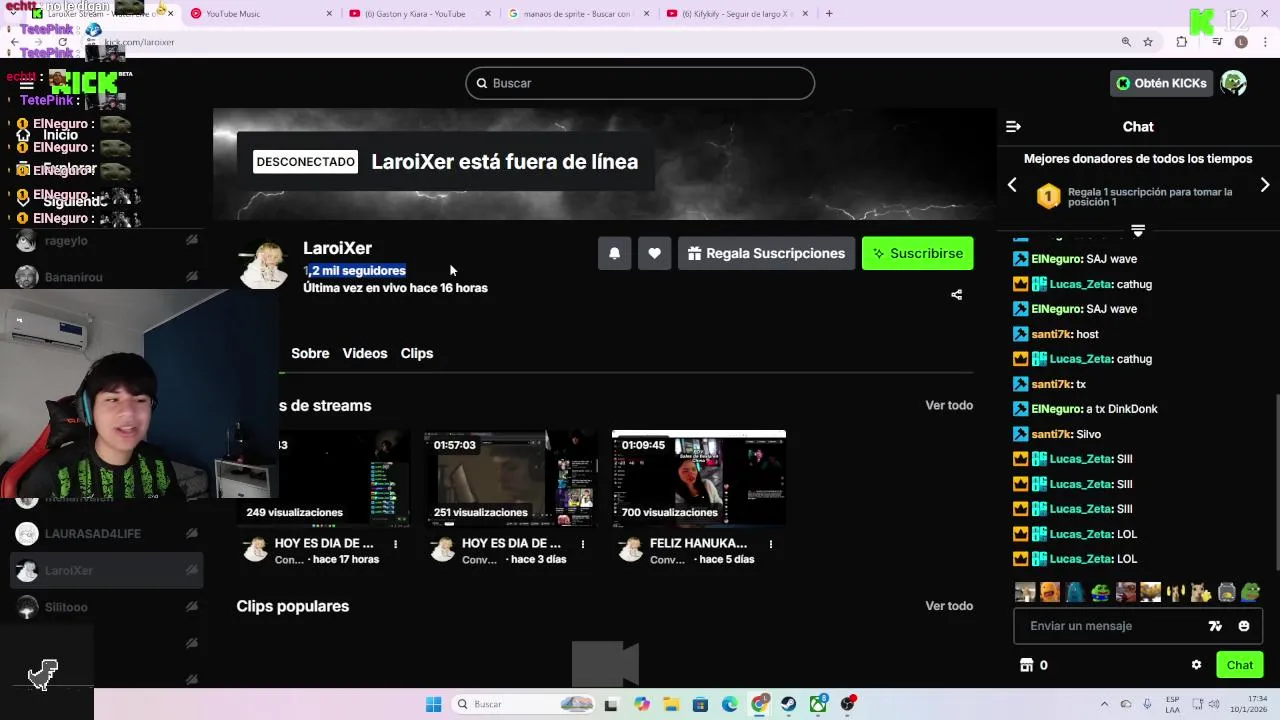The height and width of the screenshot is (720, 1280).
Task: Open Microsoft Edge from the taskbar
Action: [730, 704]
